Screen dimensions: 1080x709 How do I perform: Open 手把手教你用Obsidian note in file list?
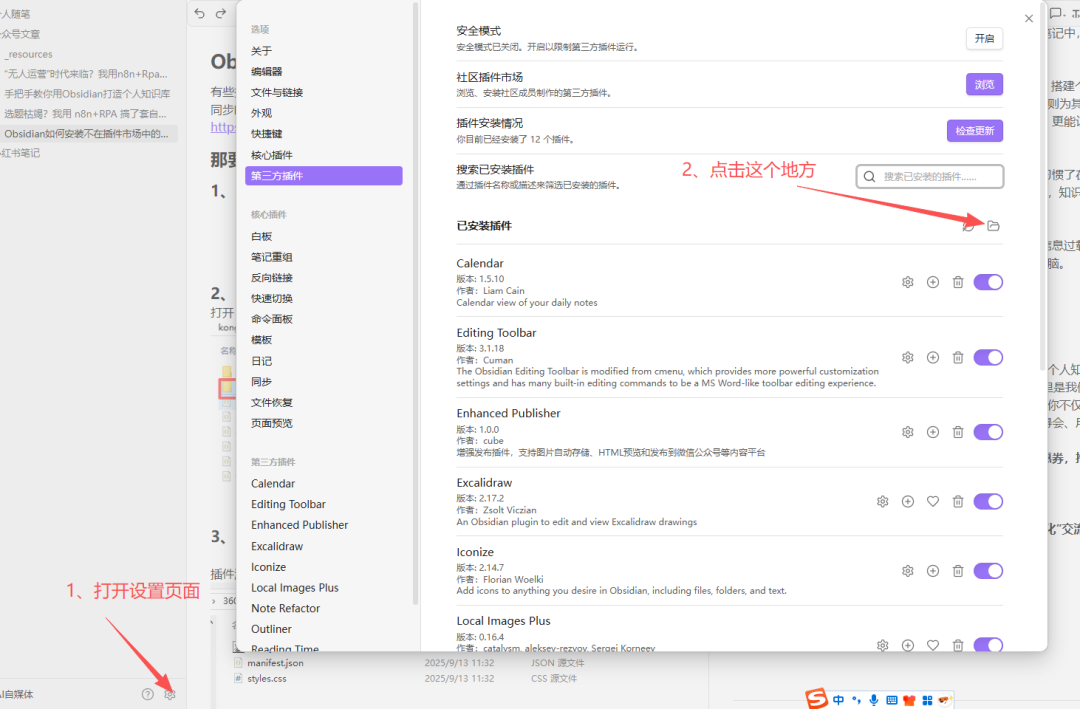pos(87,94)
